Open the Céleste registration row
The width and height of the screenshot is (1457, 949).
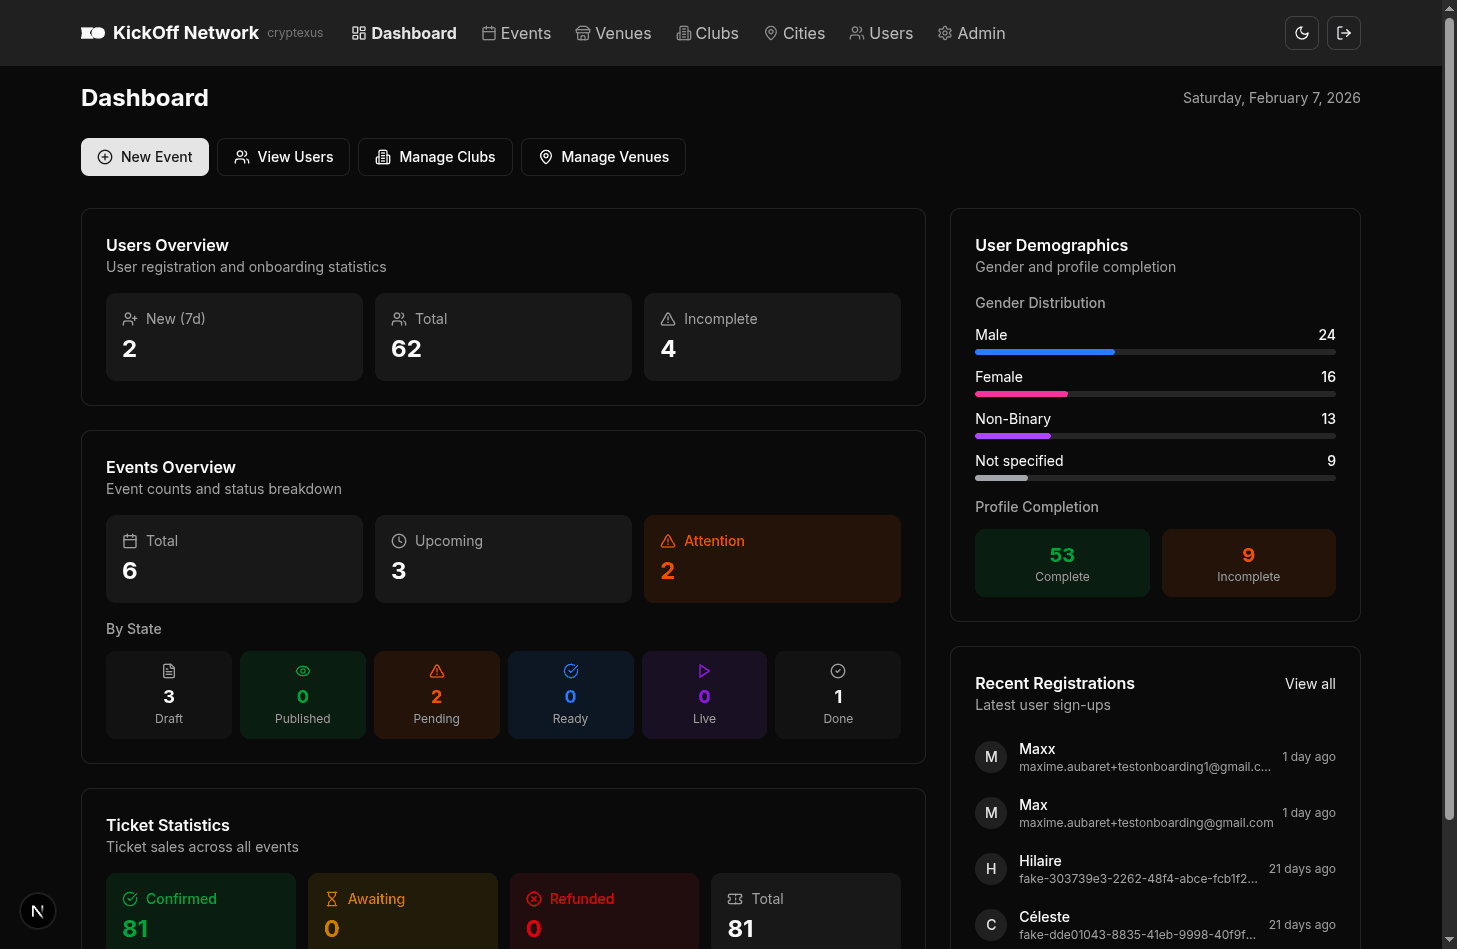[x=1155, y=925]
